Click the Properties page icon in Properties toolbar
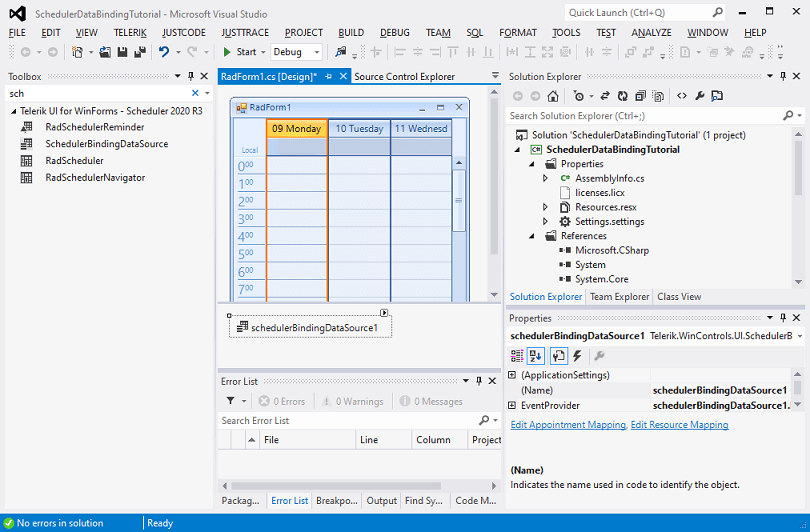 pyautogui.click(x=558, y=356)
